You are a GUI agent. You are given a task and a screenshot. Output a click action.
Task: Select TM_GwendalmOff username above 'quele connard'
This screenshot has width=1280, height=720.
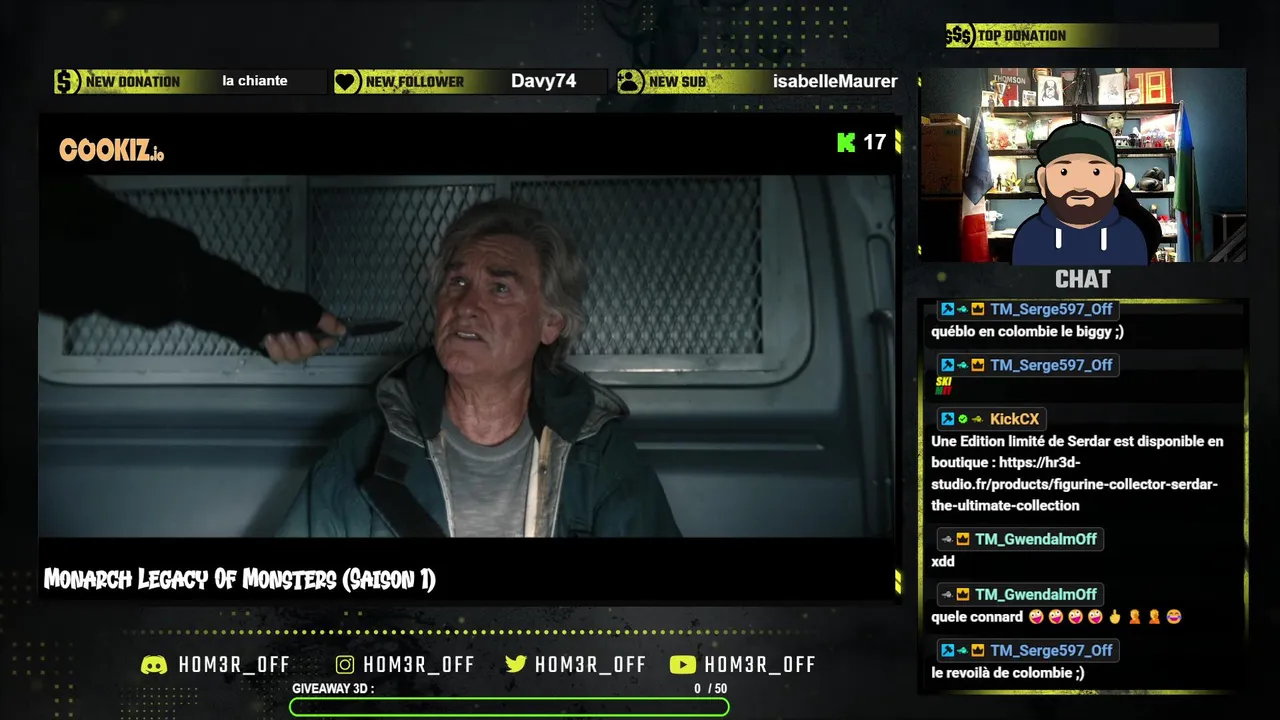[x=1036, y=594]
